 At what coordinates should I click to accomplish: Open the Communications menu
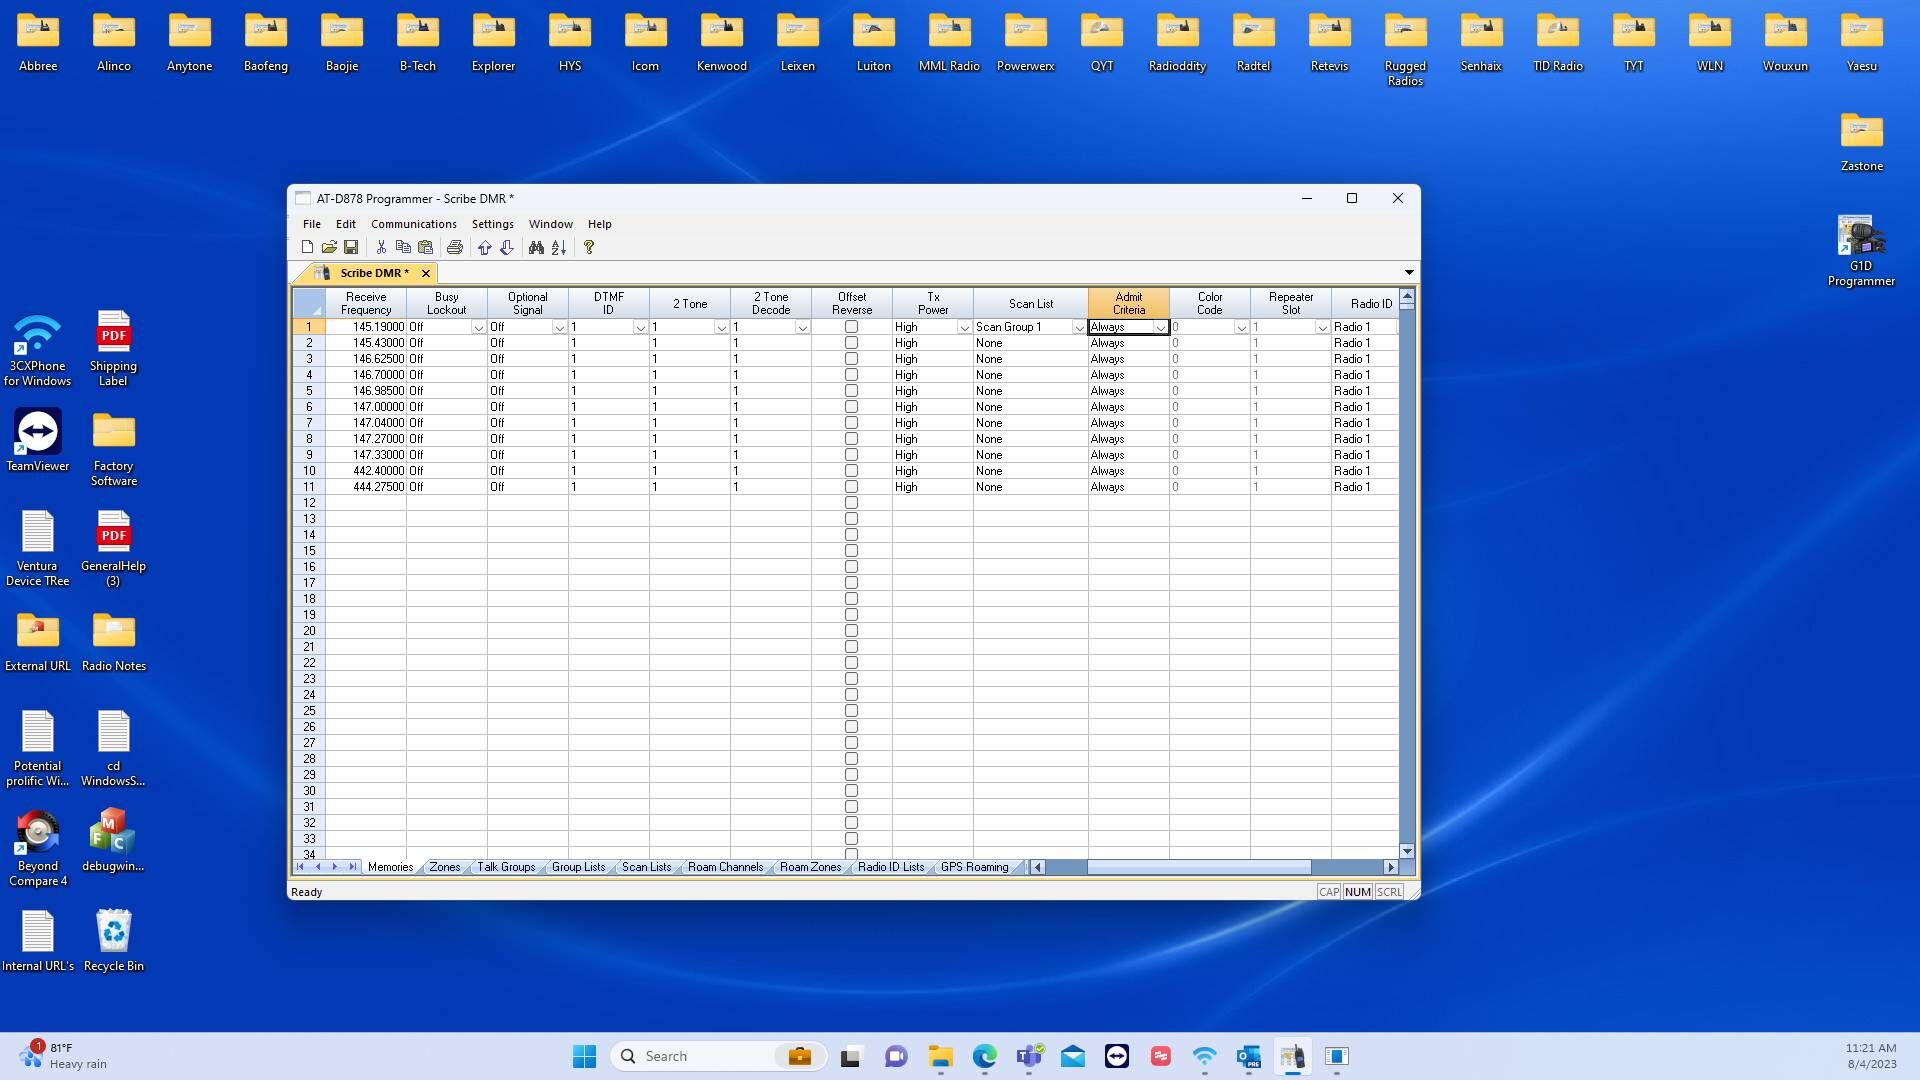coord(413,224)
